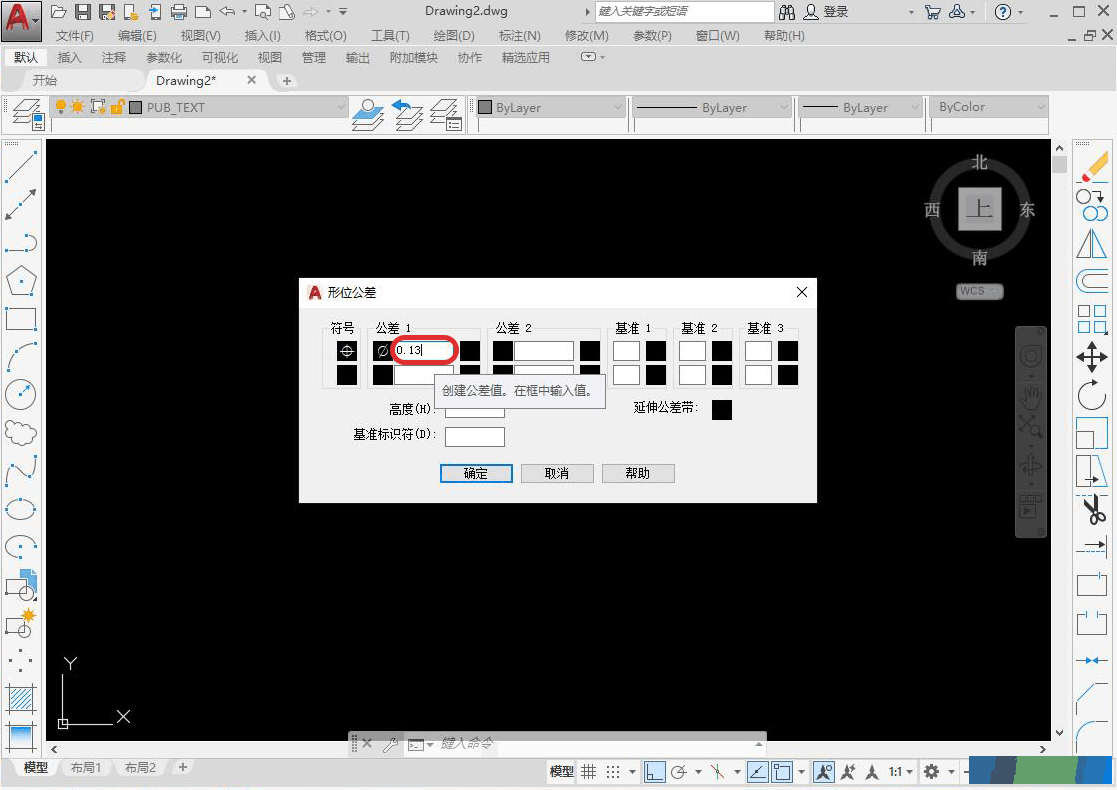Expand the ByLayer linetype dropdown
Viewport: 1117px width, 790px height.
[784, 107]
